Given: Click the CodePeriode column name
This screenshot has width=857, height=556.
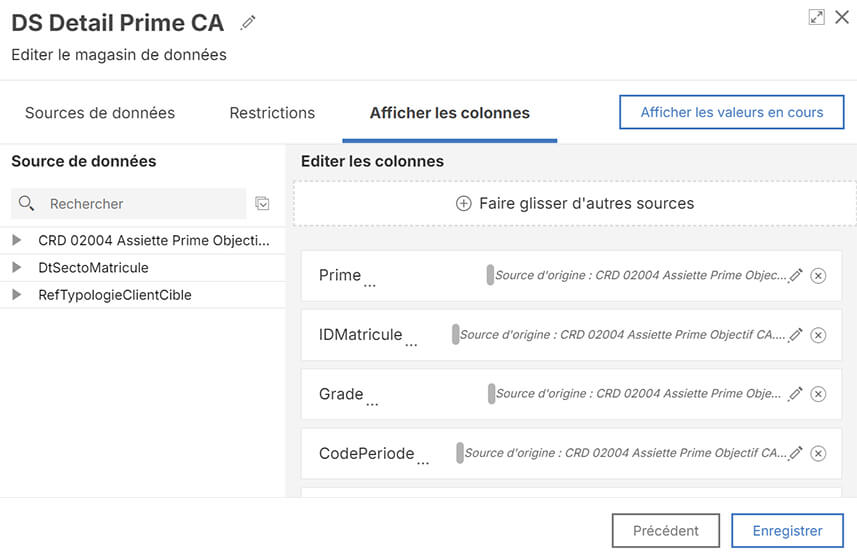Looking at the screenshot, I should pyautogui.click(x=367, y=453).
